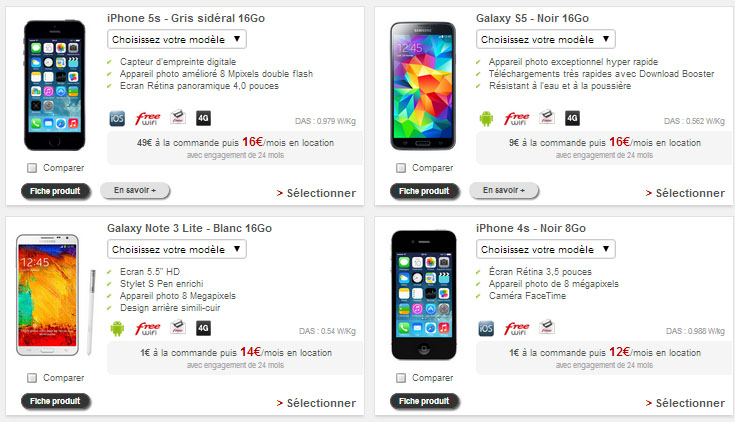Click the Android robot icon under Galaxy S5

(x=486, y=118)
